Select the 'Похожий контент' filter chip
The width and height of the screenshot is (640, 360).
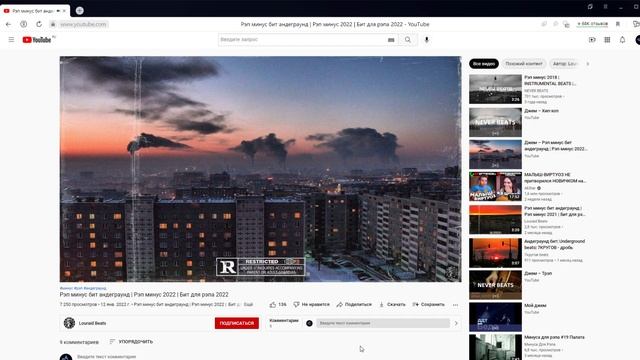click(x=524, y=64)
